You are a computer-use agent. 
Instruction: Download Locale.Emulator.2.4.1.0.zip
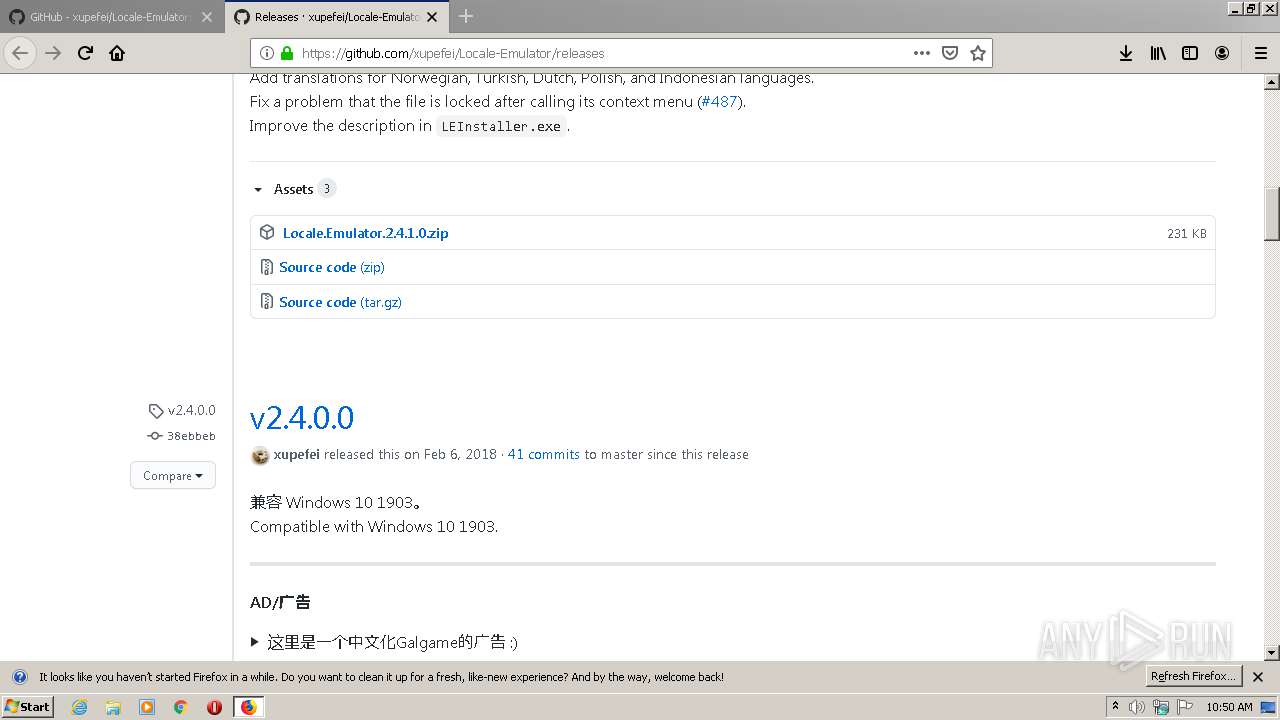[x=365, y=233]
